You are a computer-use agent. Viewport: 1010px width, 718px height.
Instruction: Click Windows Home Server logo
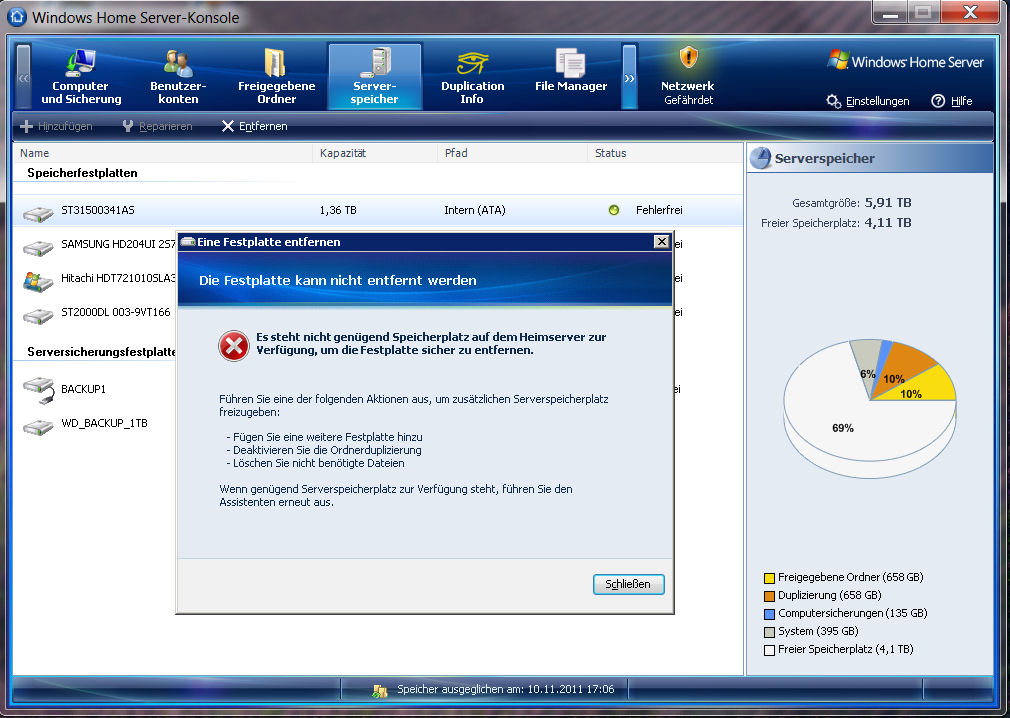coord(905,61)
